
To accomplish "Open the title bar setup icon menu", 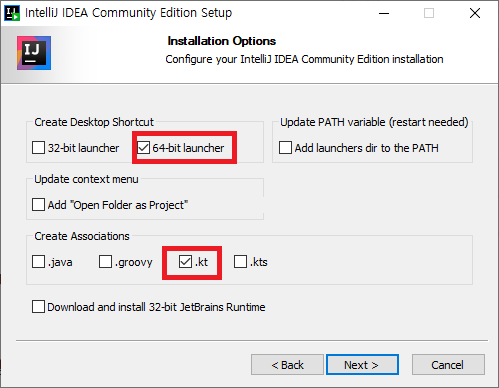I will coord(12,13).
